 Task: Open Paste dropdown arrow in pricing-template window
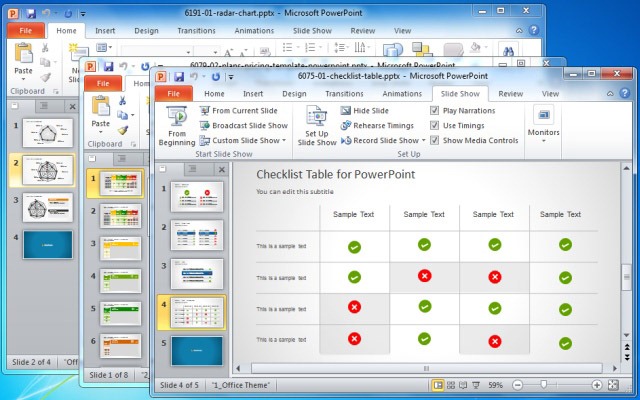(100, 132)
